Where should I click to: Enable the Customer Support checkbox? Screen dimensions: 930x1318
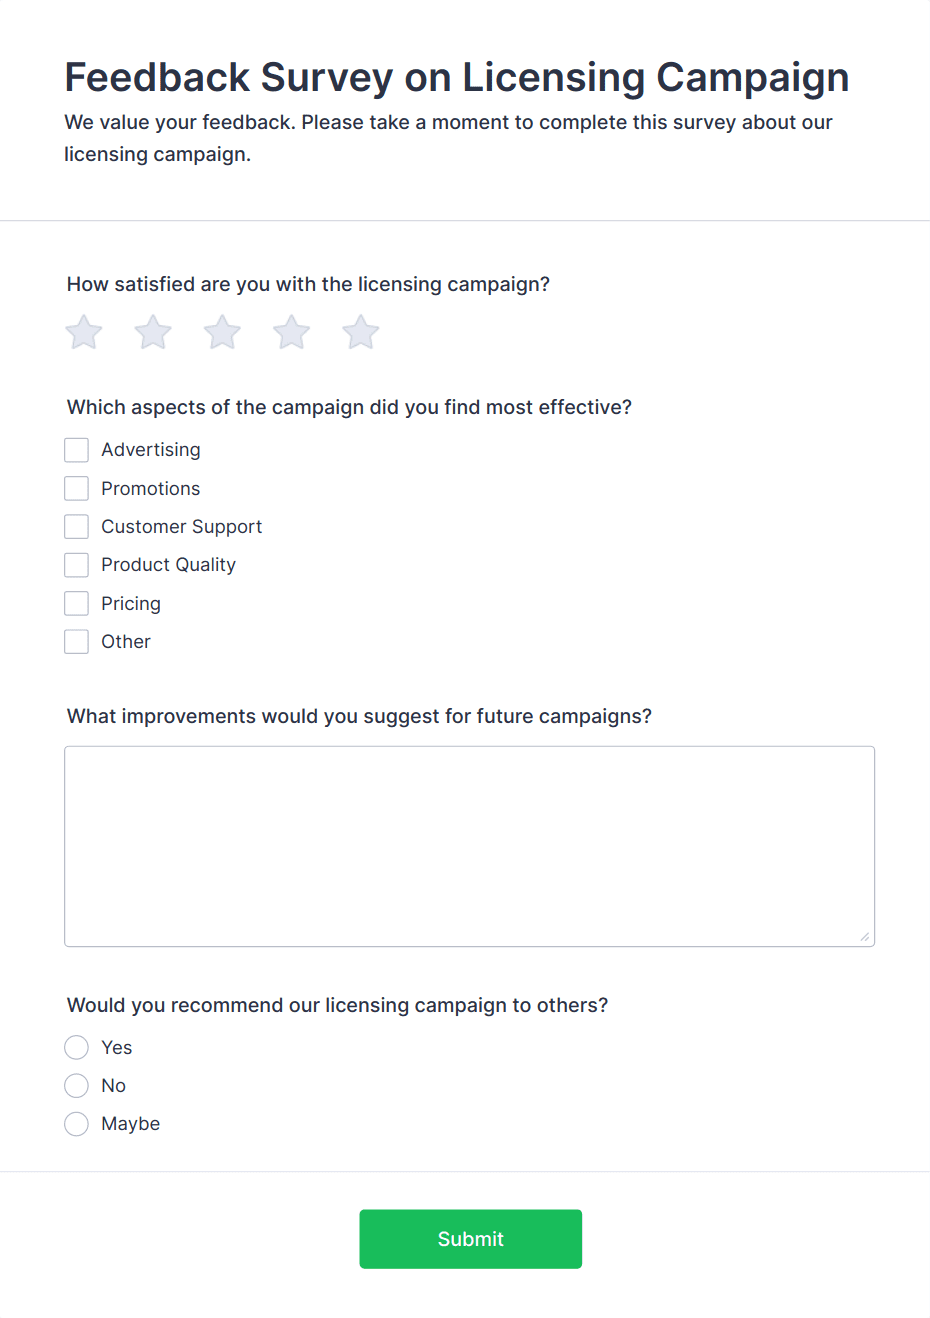[x=77, y=527]
